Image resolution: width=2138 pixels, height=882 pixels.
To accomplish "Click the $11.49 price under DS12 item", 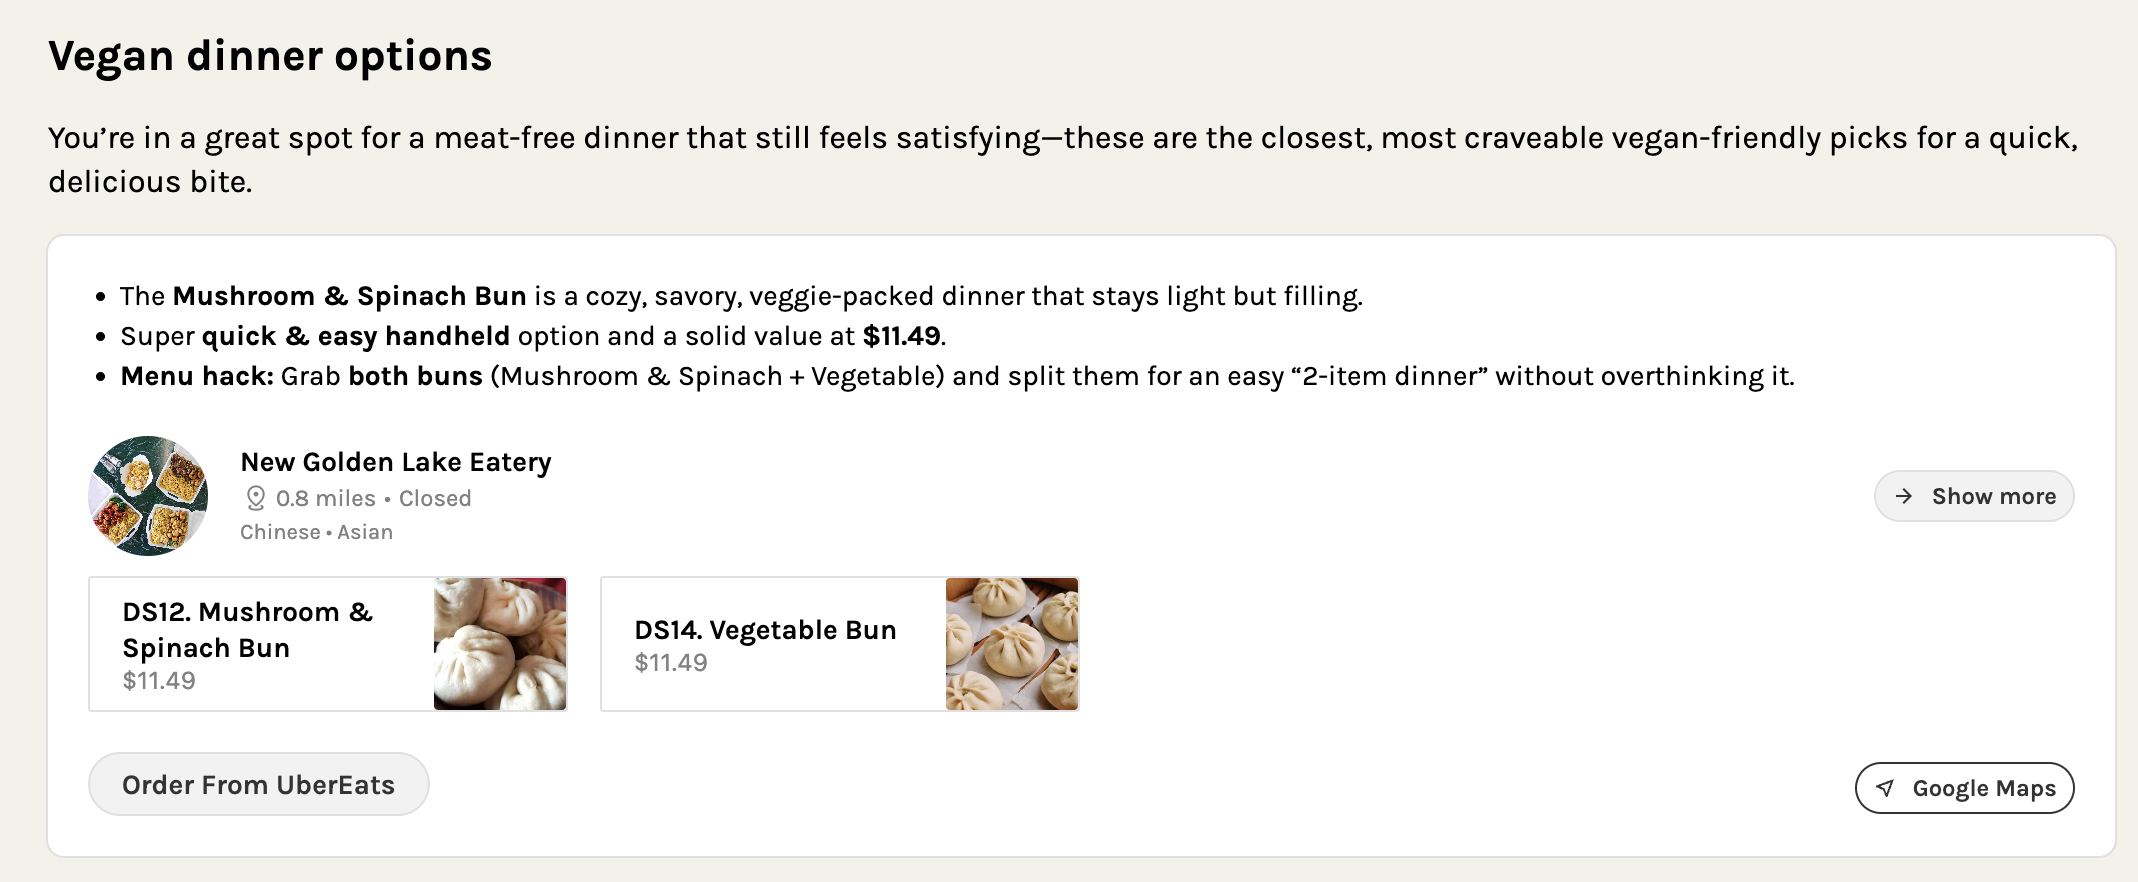I will click(159, 681).
